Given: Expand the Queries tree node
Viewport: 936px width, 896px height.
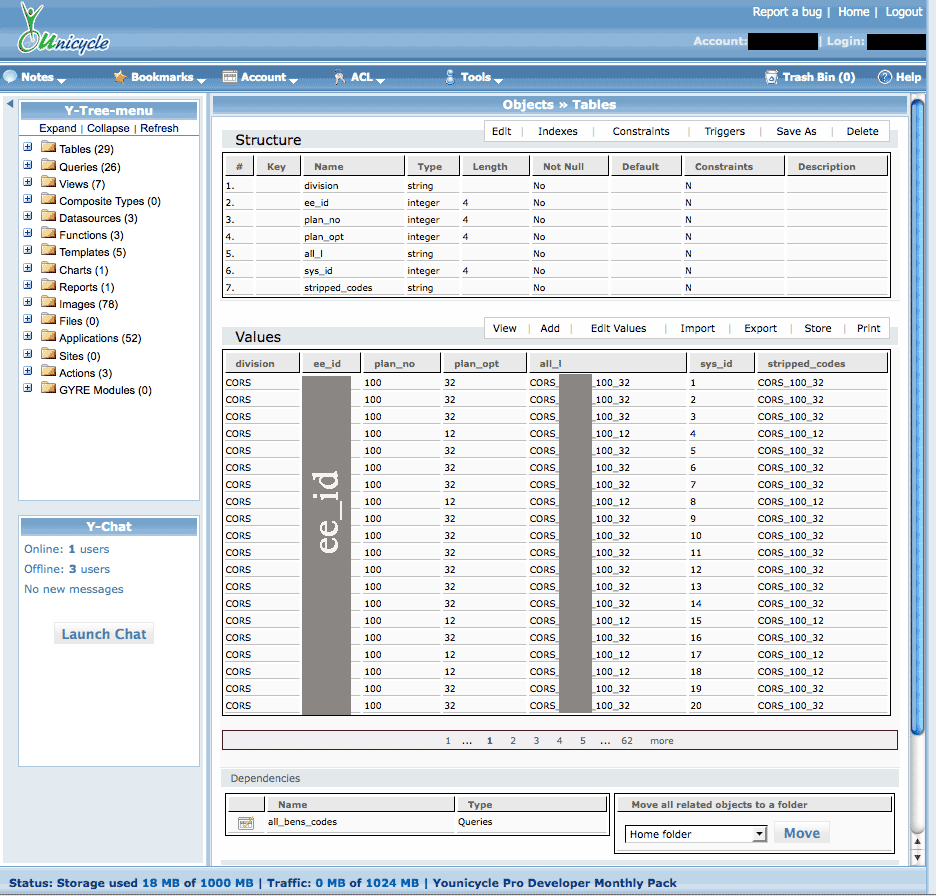Looking at the screenshot, I should coord(28,167).
